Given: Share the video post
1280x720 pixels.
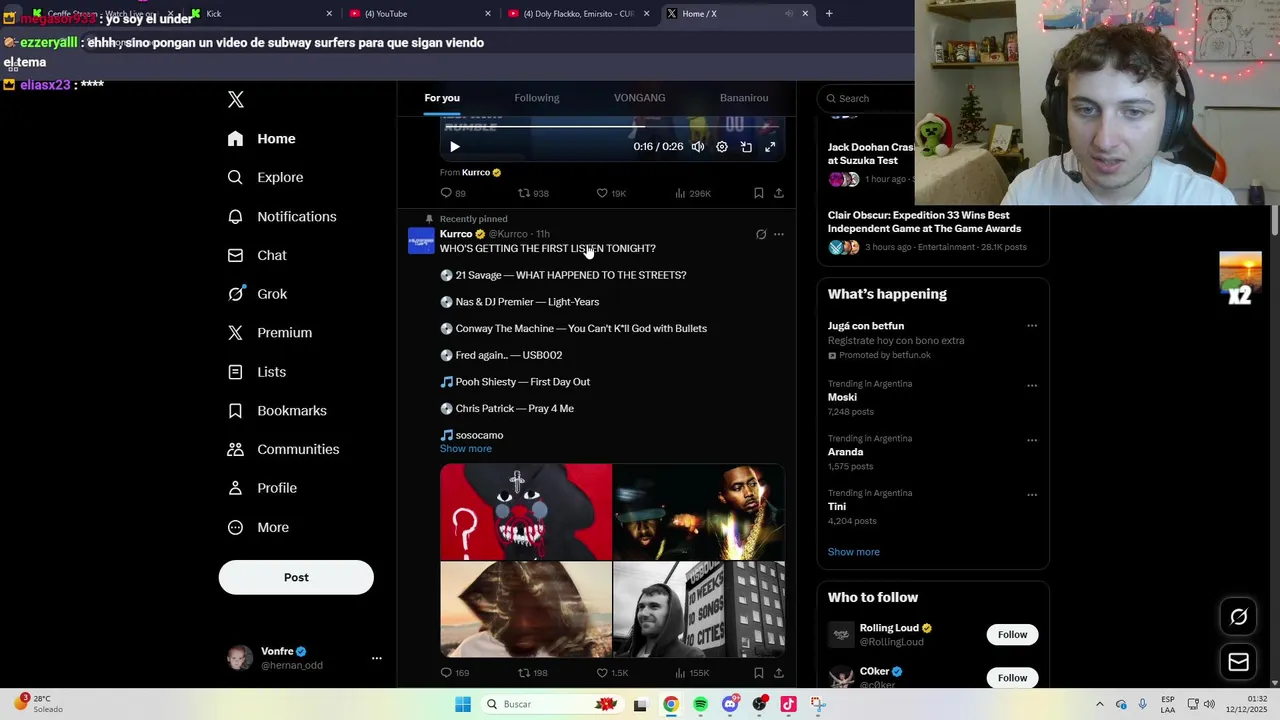Looking at the screenshot, I should 779,193.
